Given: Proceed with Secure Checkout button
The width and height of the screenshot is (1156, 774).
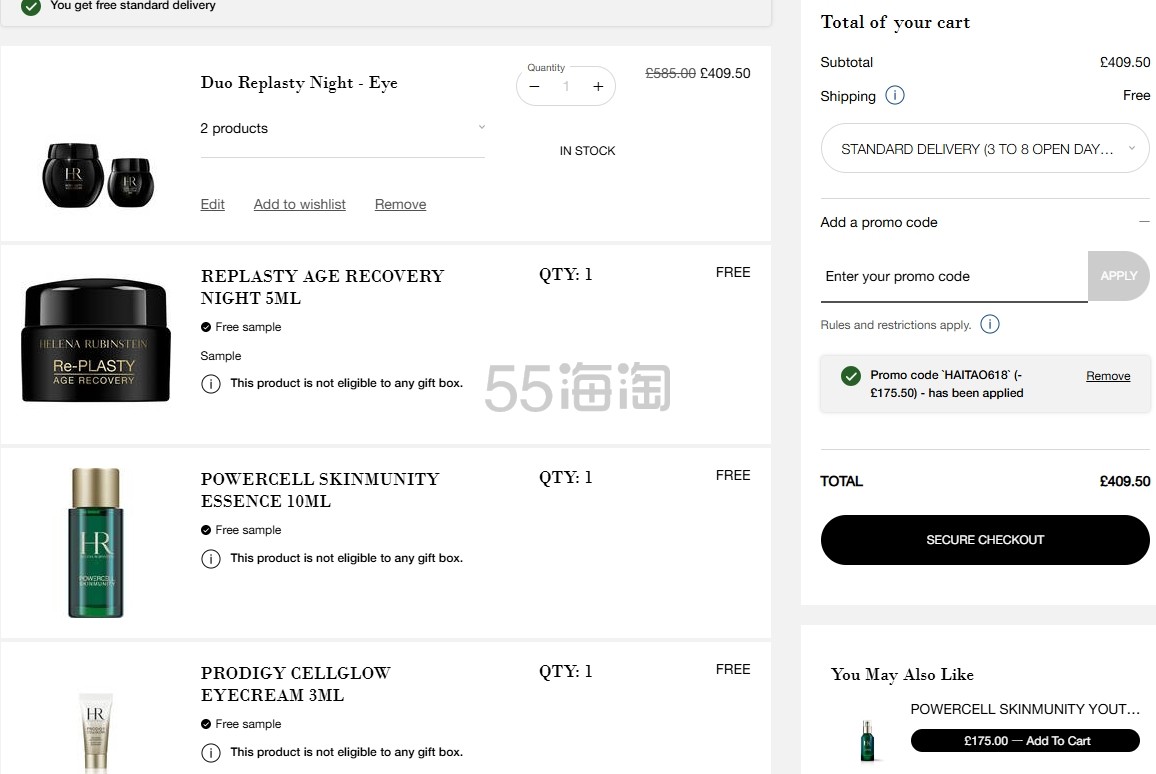Looking at the screenshot, I should 984,540.
